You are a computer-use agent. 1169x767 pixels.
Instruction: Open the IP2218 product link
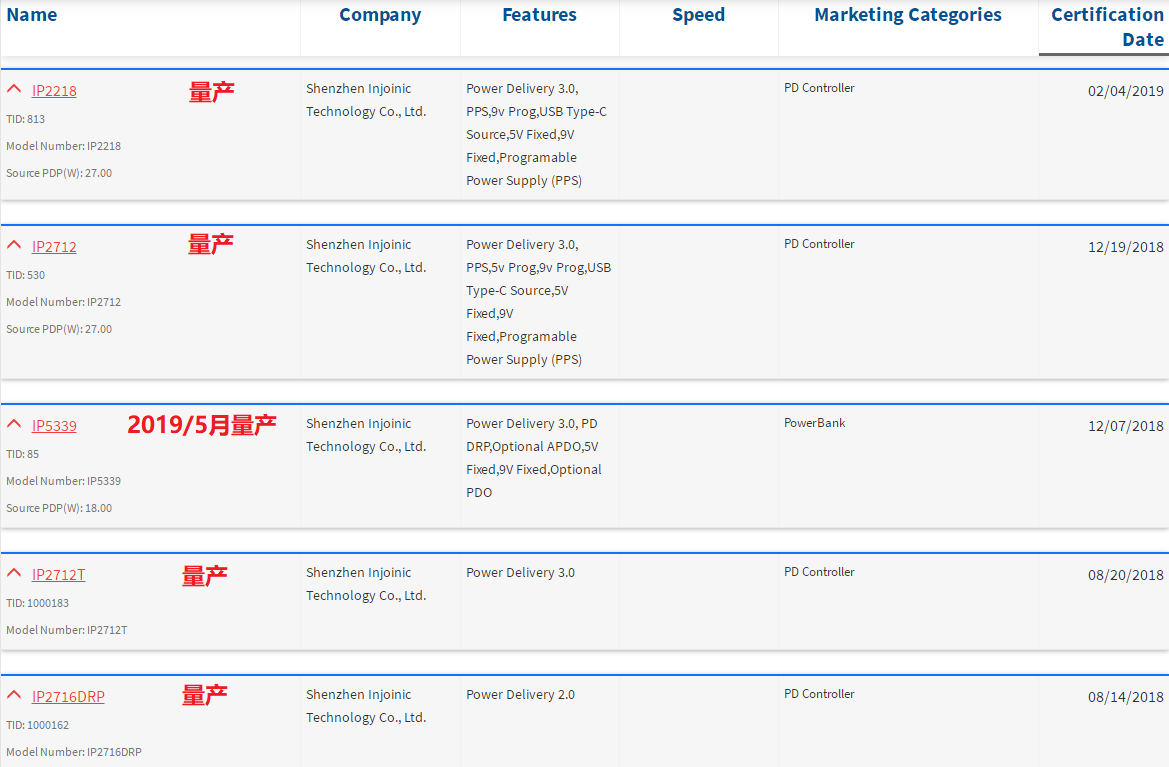54,91
